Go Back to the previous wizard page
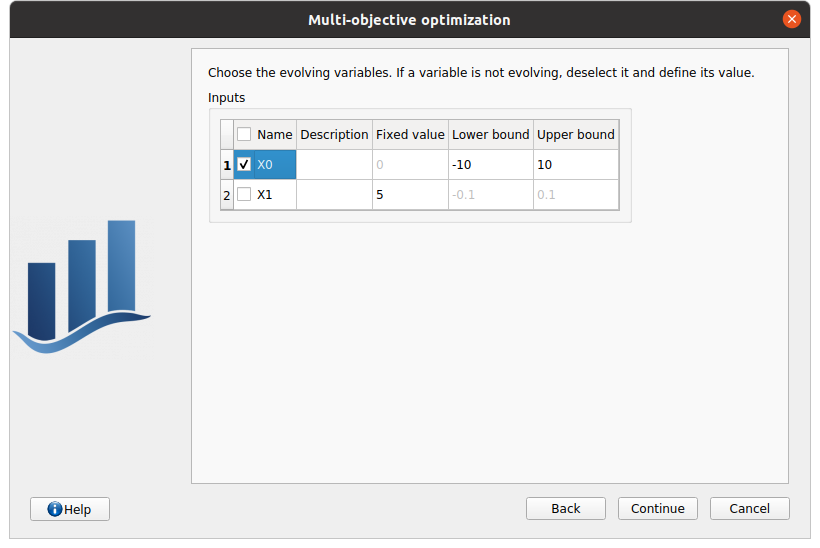This screenshot has height=548, width=820. pyautogui.click(x=565, y=509)
